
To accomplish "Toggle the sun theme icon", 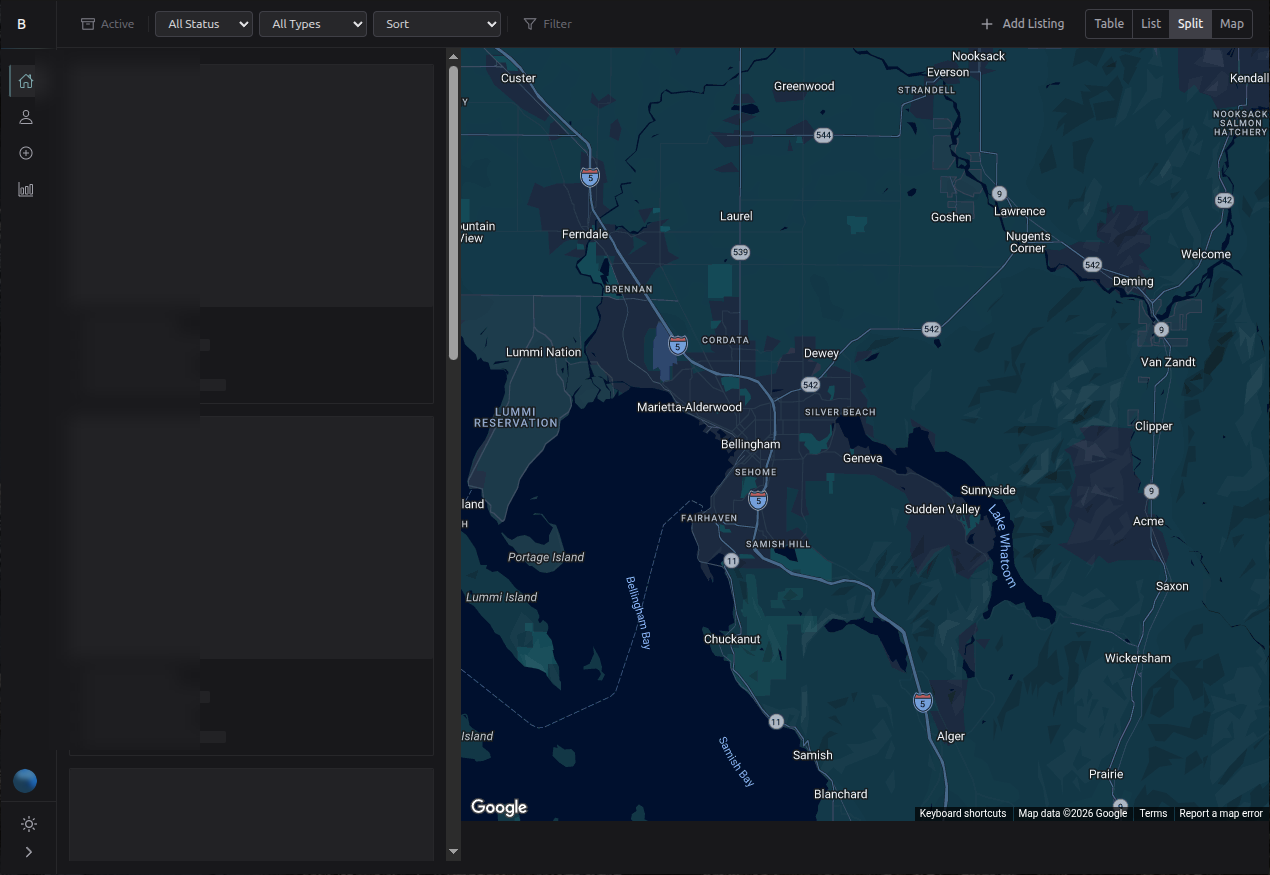I will point(28,824).
